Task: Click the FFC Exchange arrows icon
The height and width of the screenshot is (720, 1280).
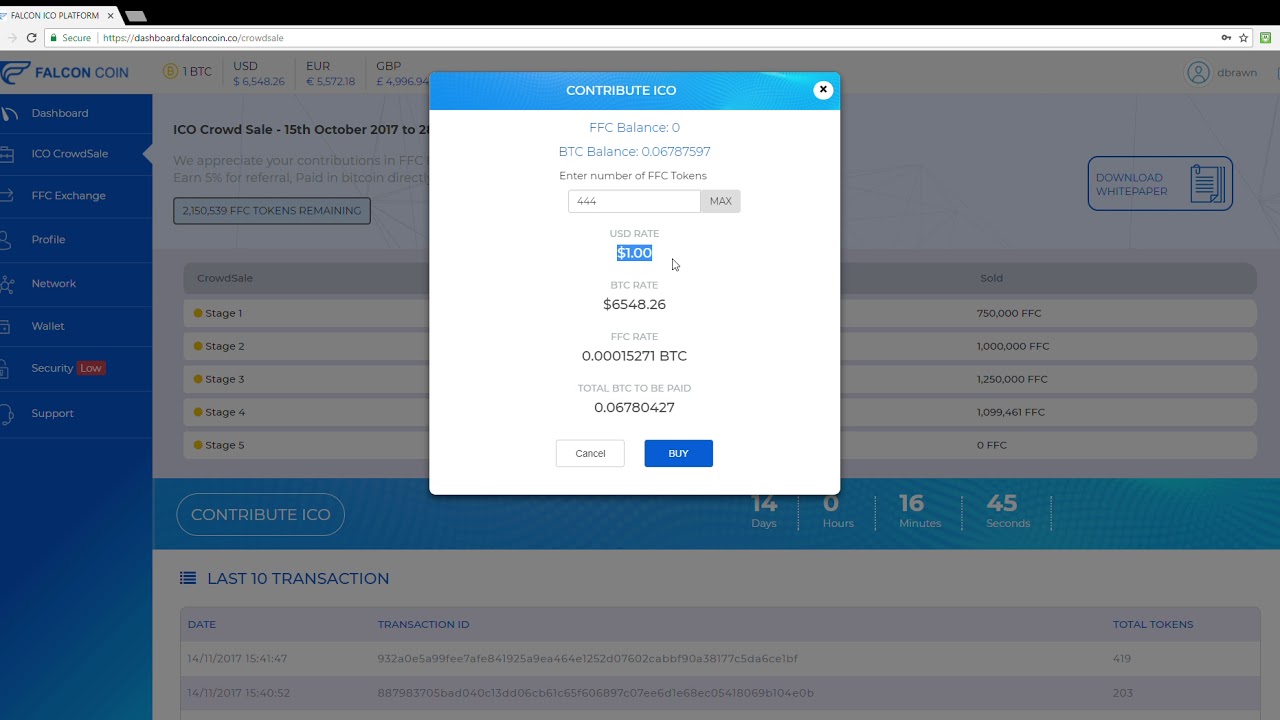Action: 6,196
